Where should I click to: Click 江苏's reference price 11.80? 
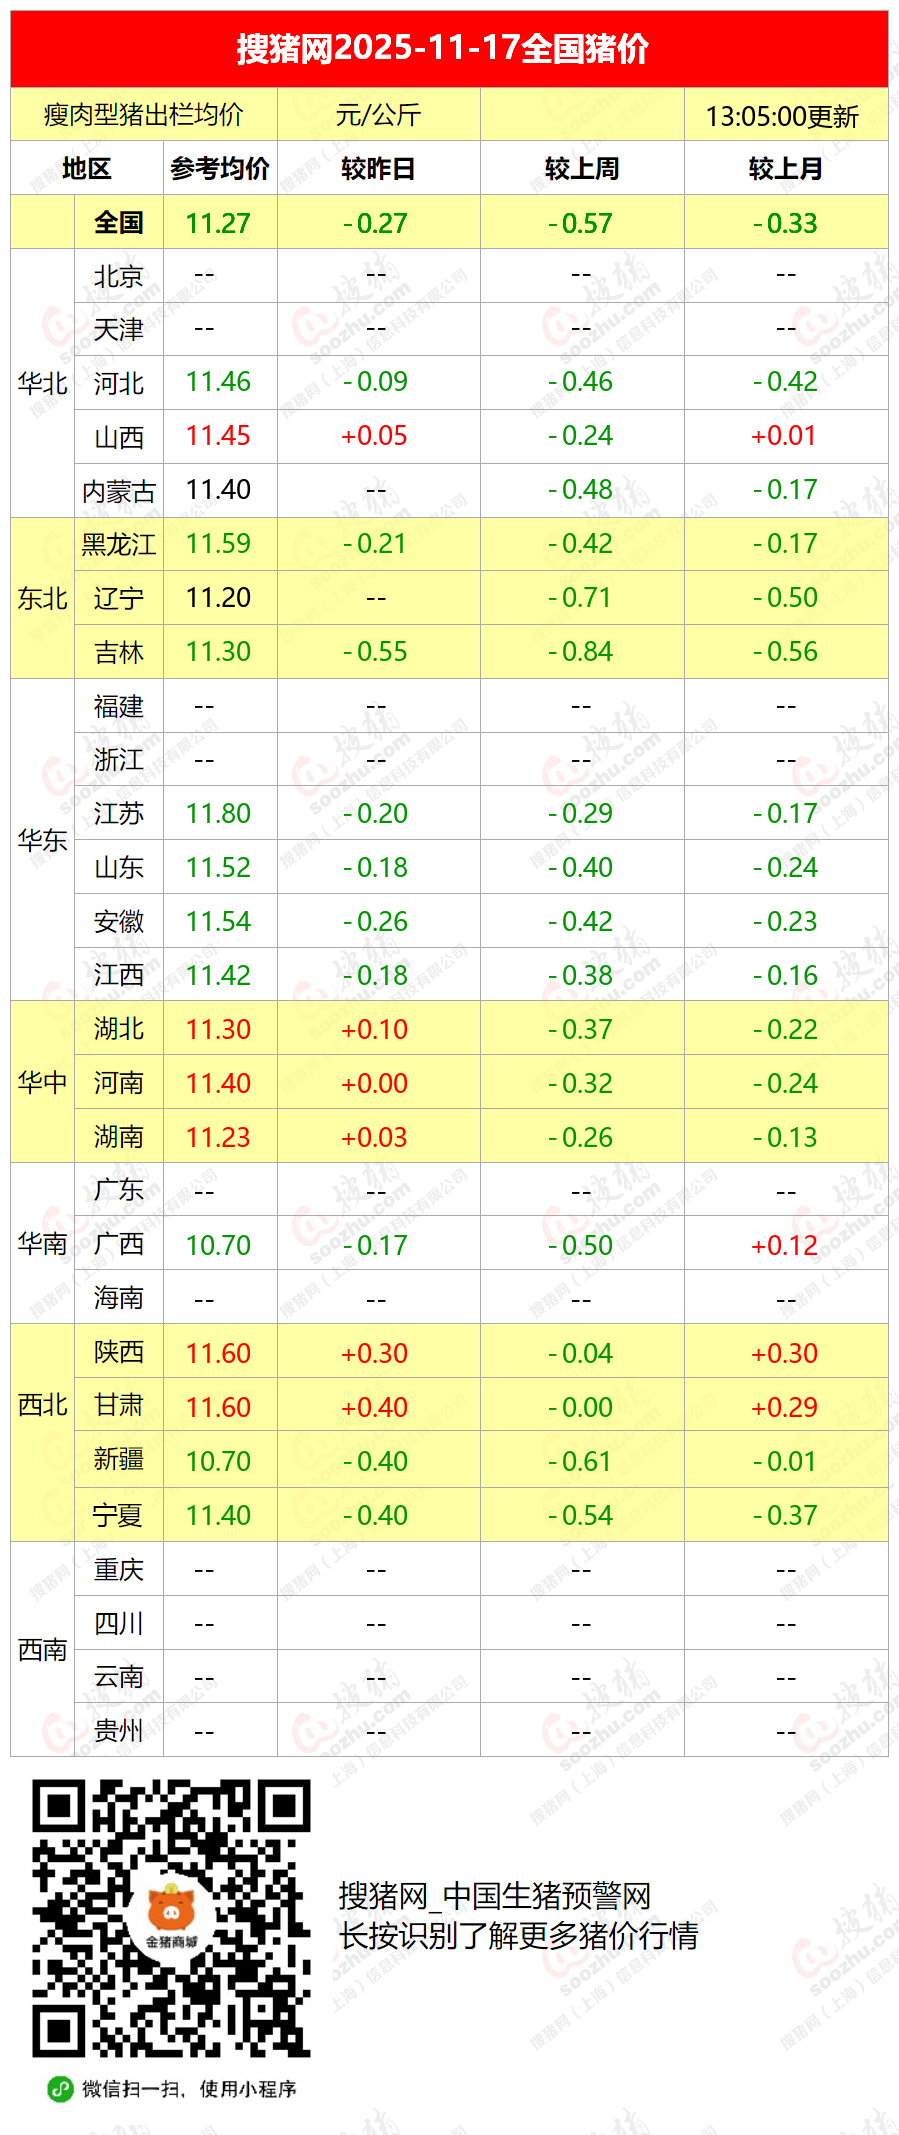219,814
